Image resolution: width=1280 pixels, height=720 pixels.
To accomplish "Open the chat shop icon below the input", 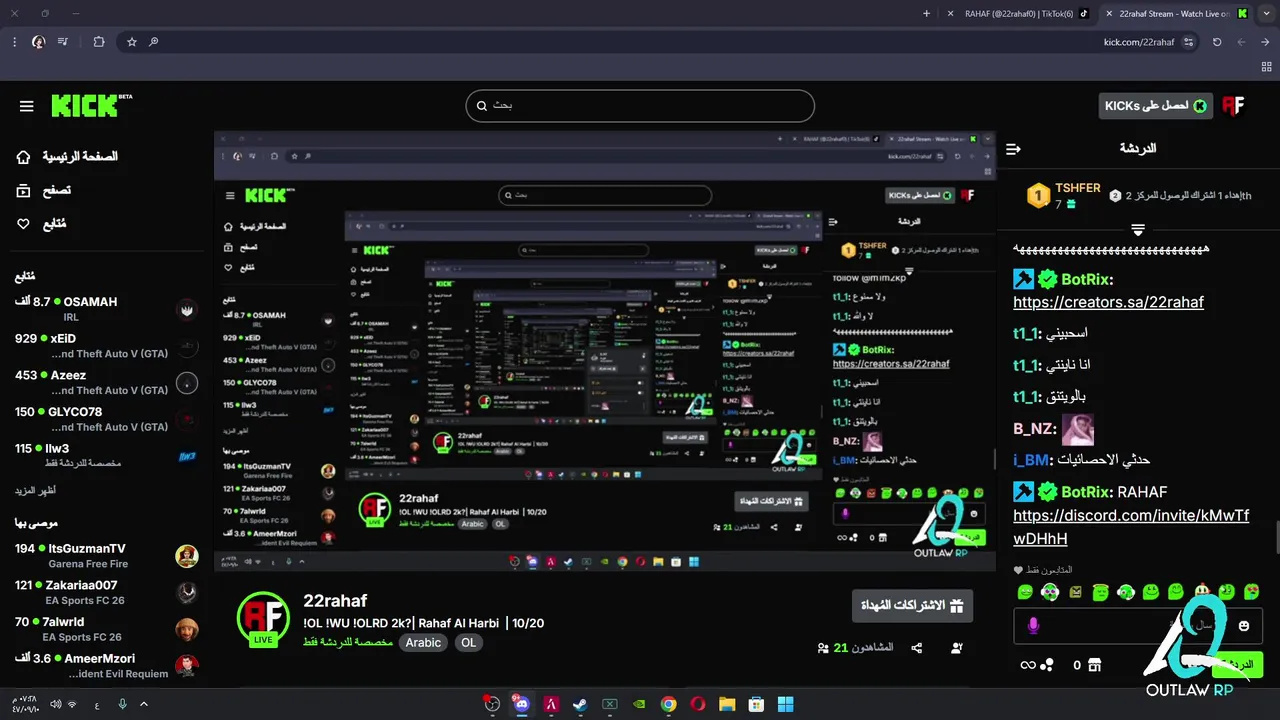I will click(x=1094, y=665).
